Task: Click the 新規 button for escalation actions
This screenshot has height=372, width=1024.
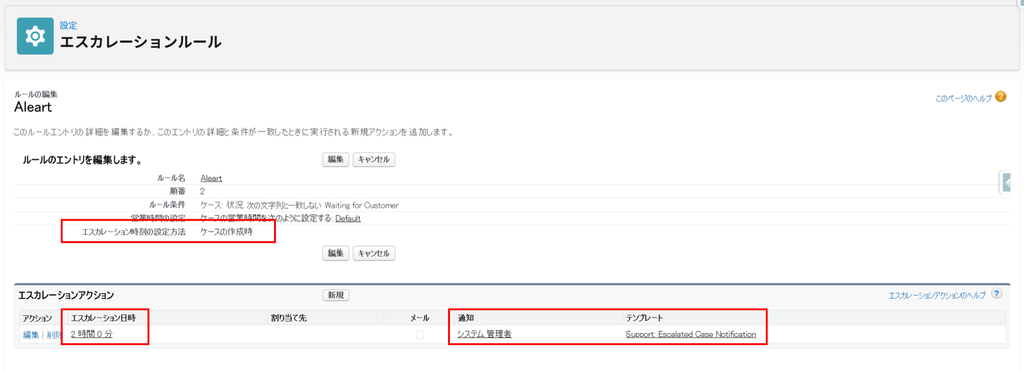Action: click(x=336, y=295)
